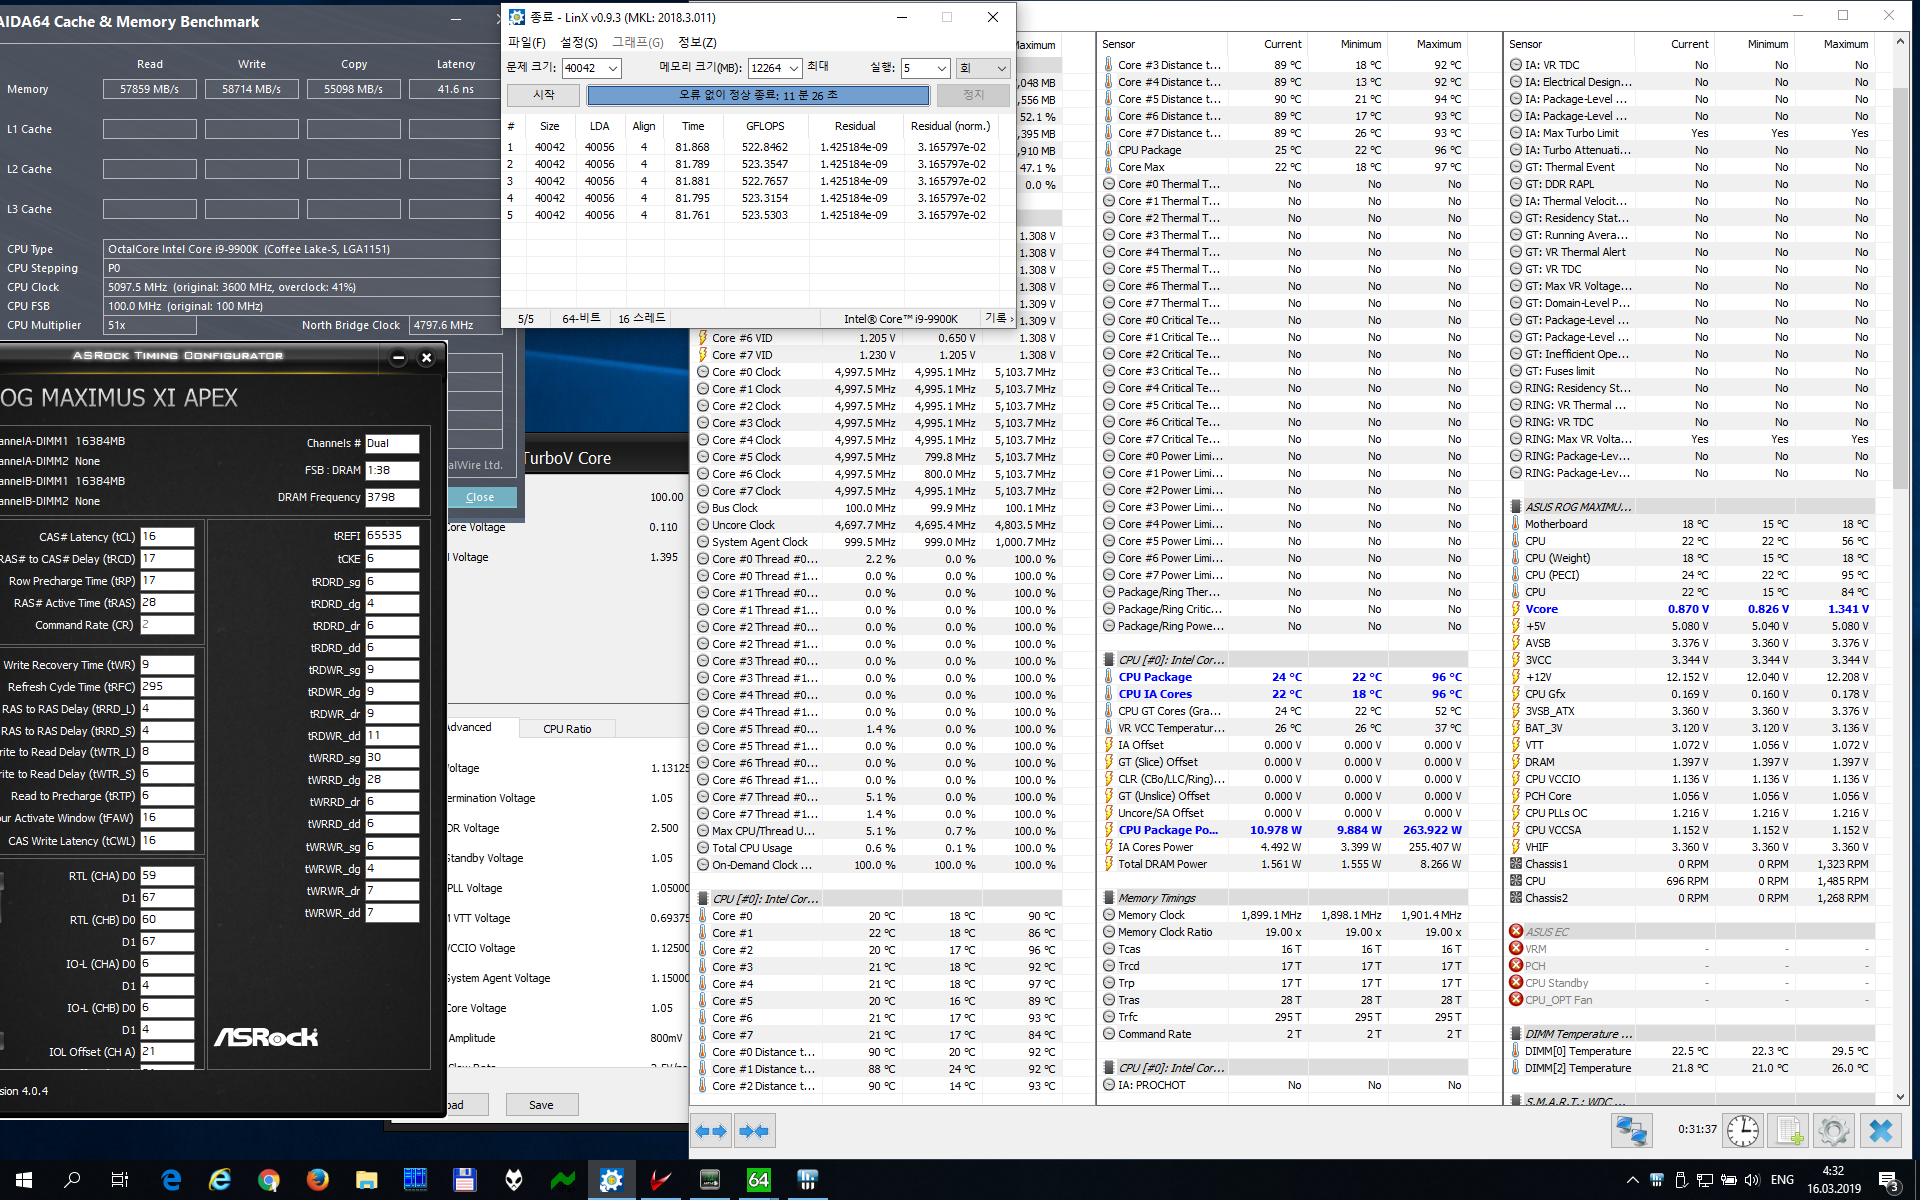Expand the memory size 12264 dropdown
The height and width of the screenshot is (1200, 1920).
794,68
